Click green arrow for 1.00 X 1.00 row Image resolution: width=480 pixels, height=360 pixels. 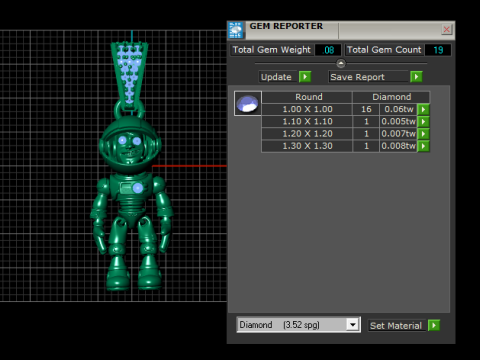tap(423, 109)
